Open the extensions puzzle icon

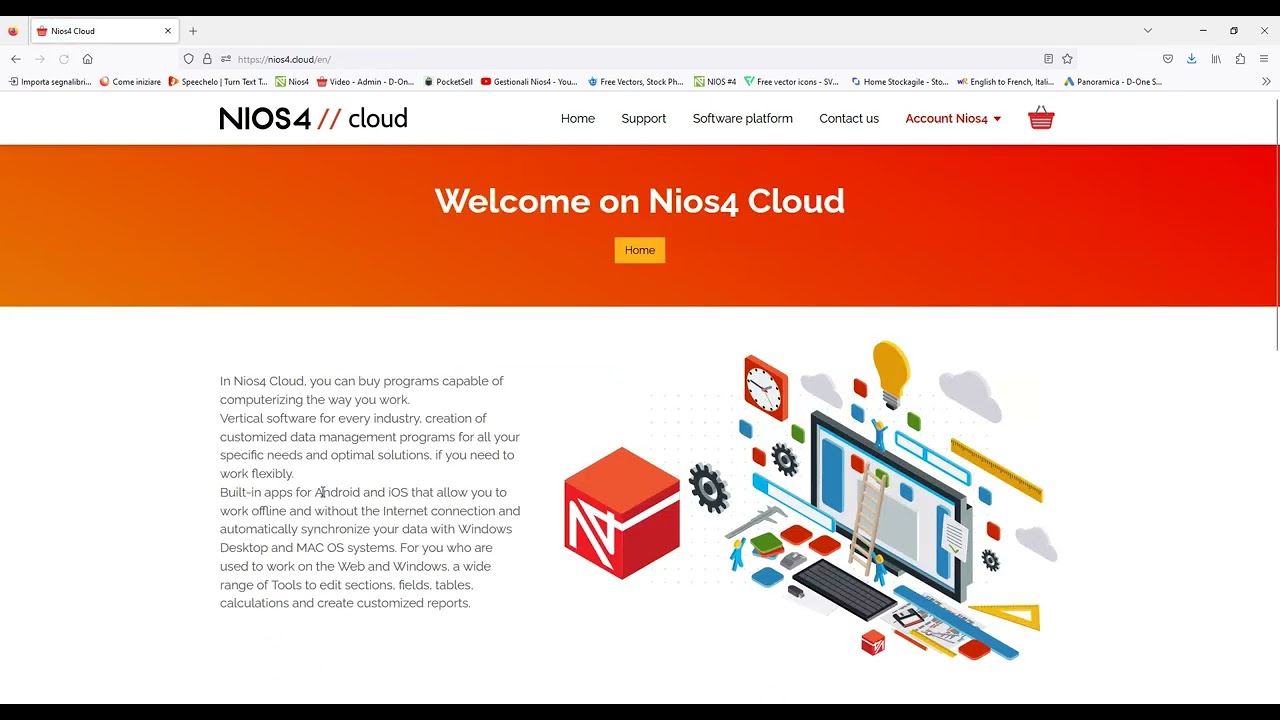[1240, 59]
